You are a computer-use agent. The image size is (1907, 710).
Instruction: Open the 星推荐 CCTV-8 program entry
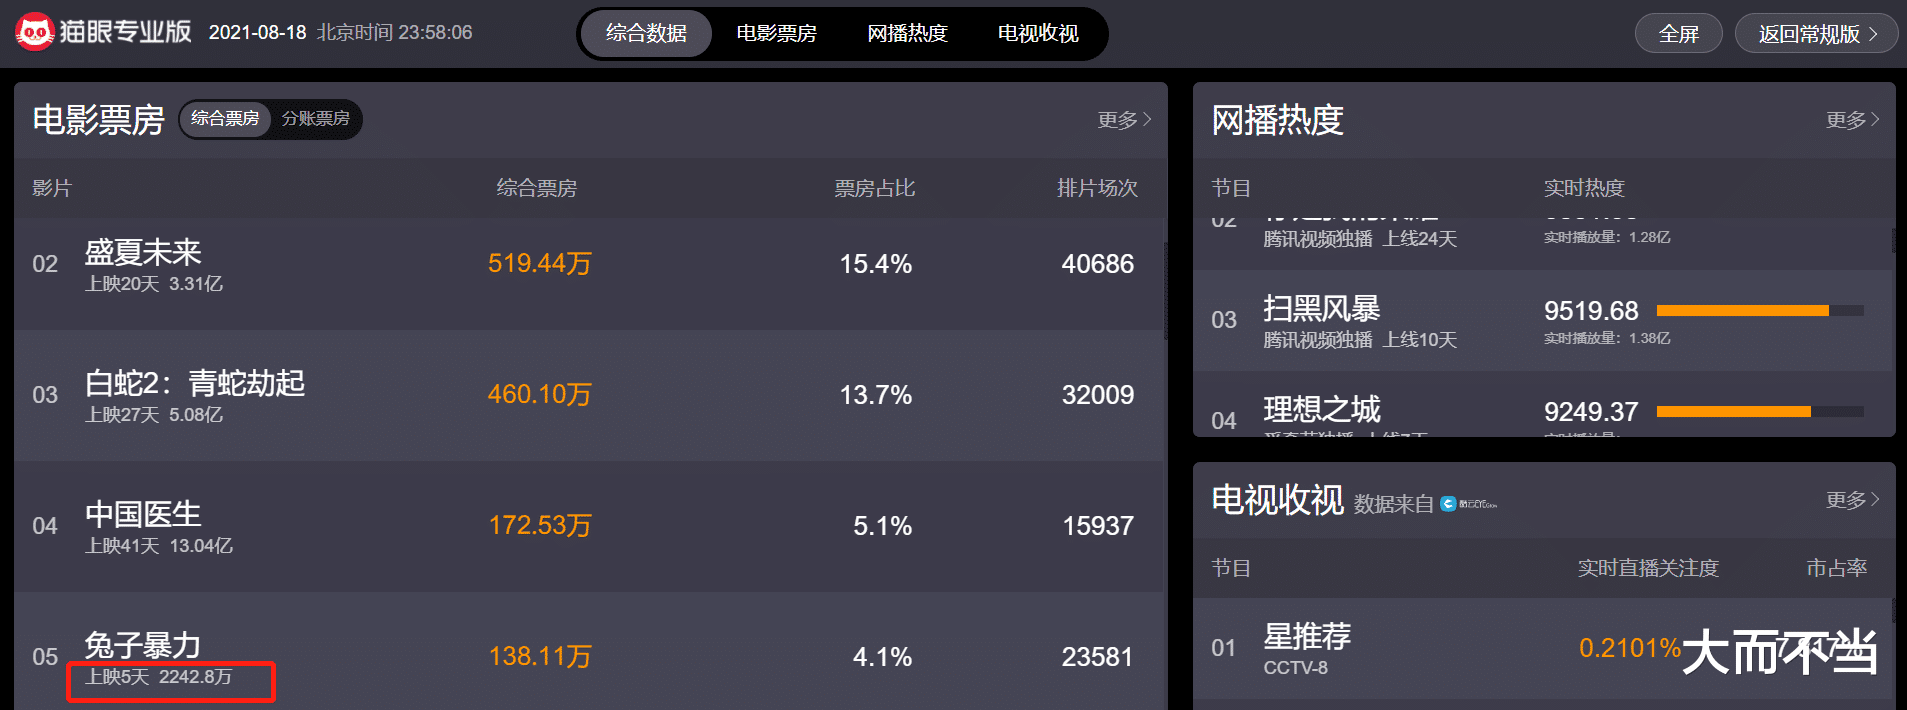pyautogui.click(x=1307, y=637)
